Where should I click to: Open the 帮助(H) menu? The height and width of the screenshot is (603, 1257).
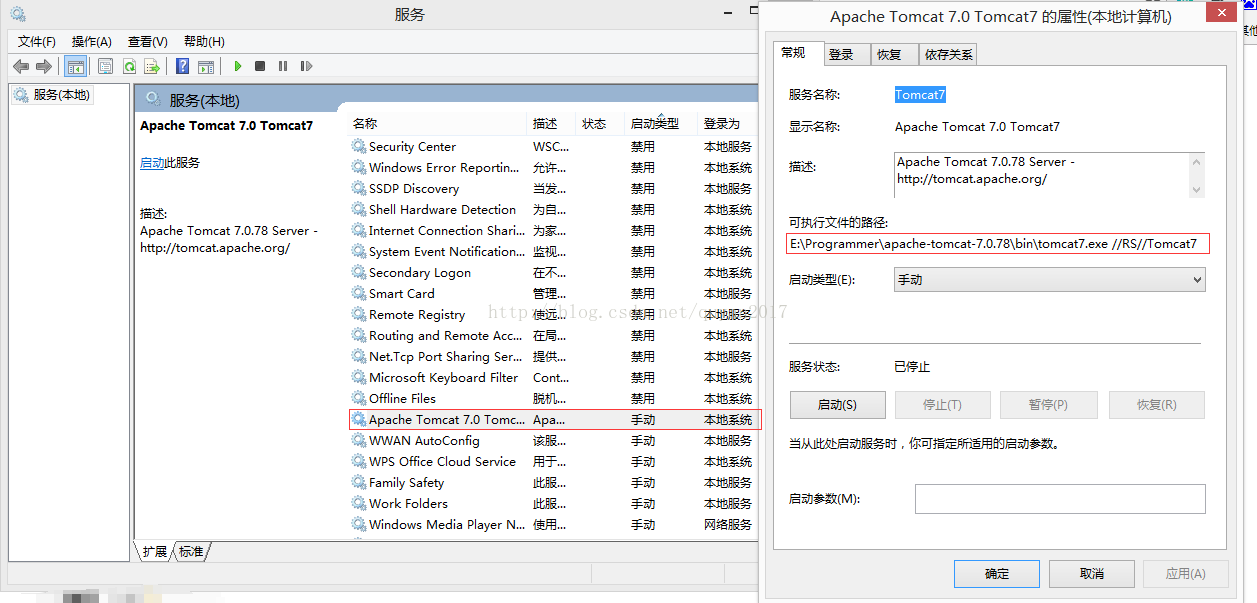(204, 41)
